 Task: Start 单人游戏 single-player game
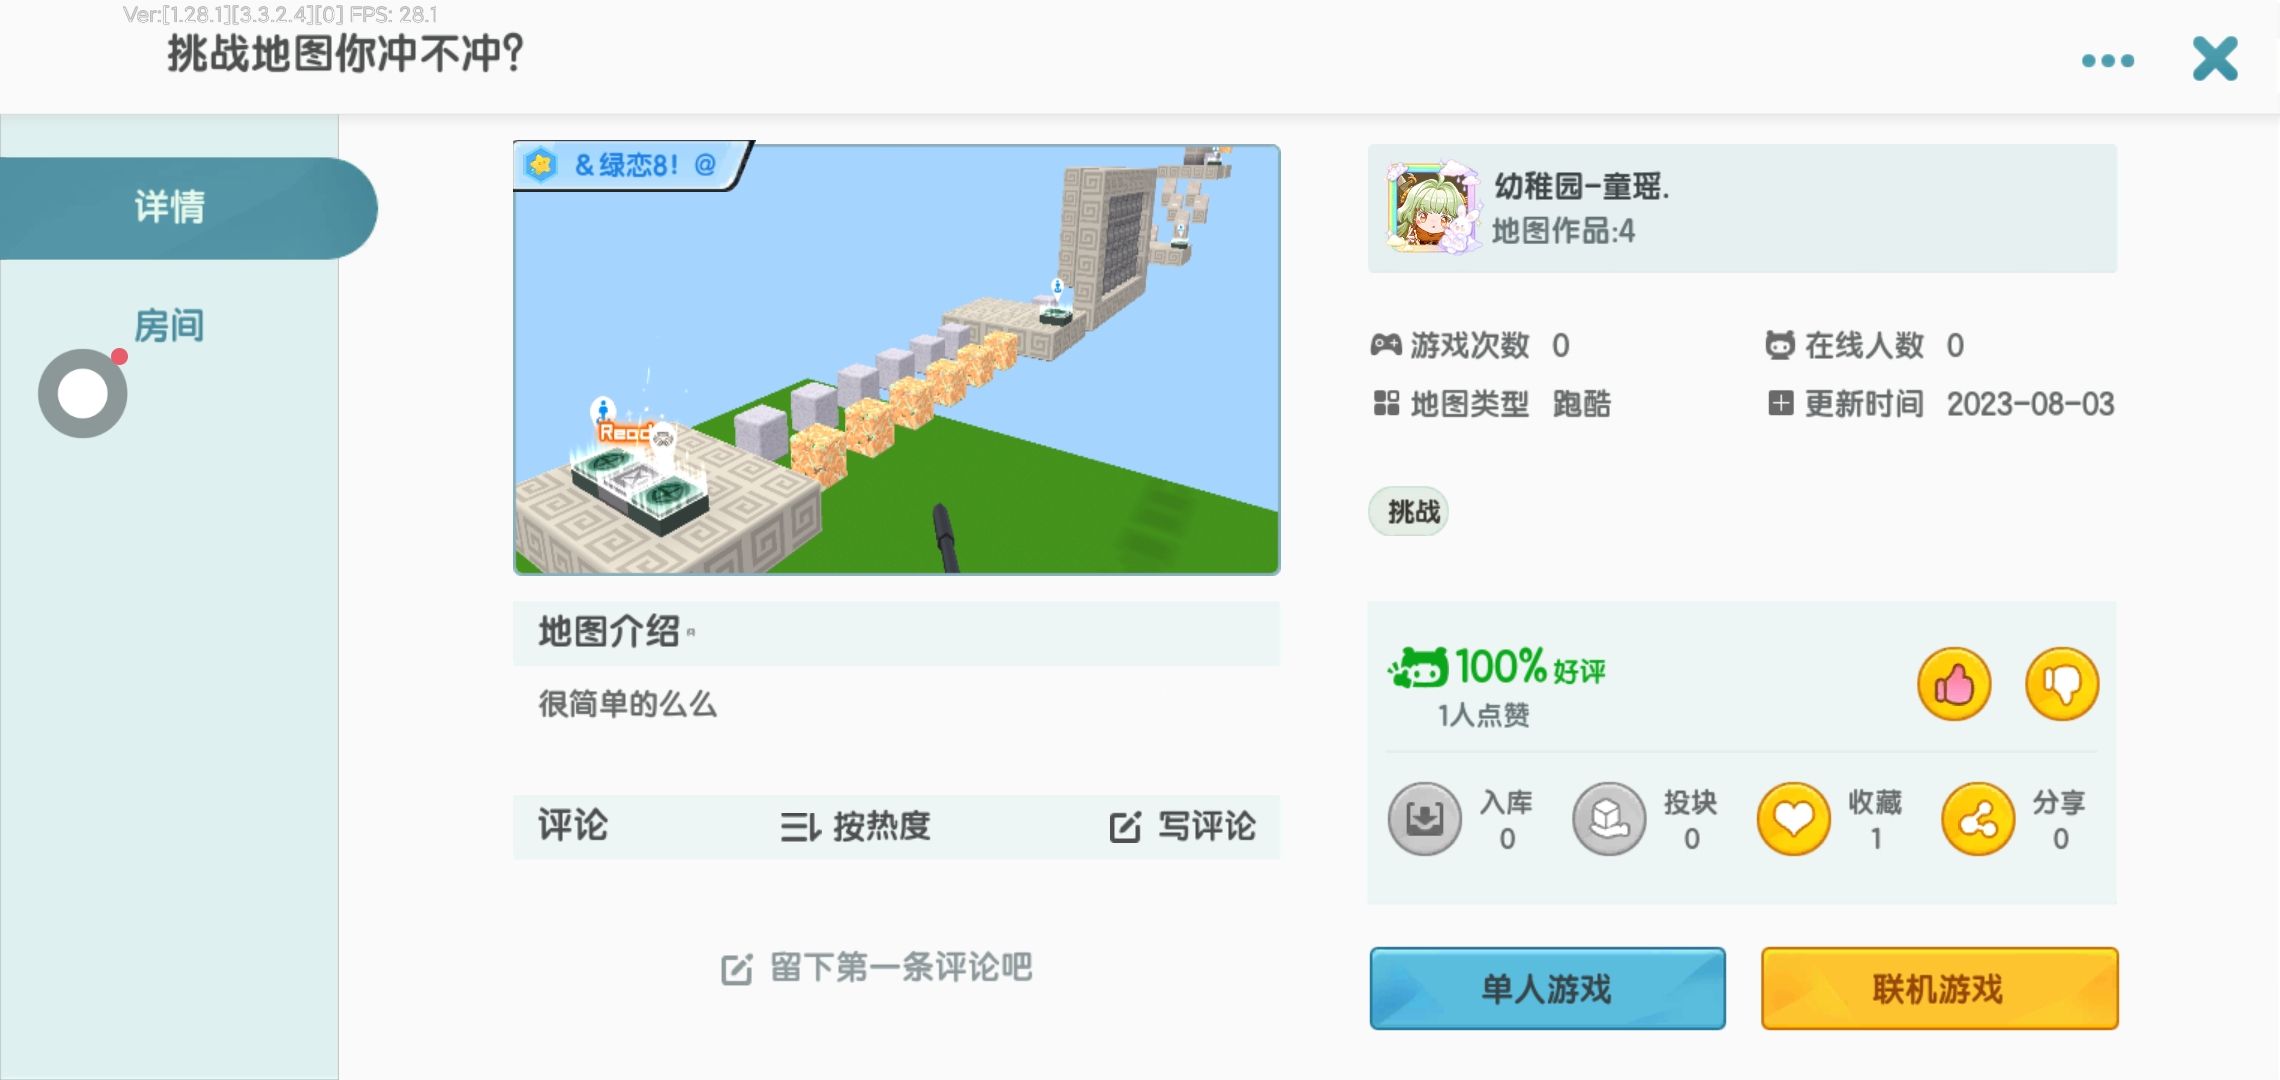pyautogui.click(x=1547, y=989)
